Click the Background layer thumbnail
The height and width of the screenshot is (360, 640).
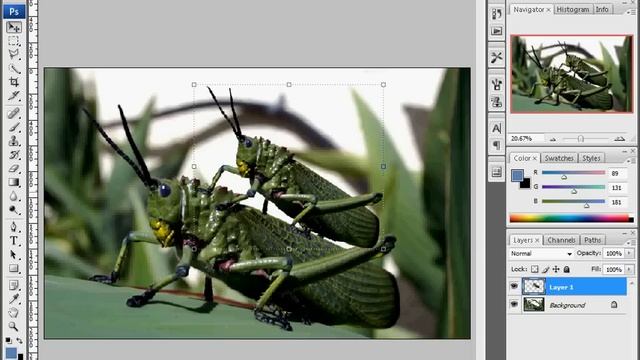click(534, 304)
